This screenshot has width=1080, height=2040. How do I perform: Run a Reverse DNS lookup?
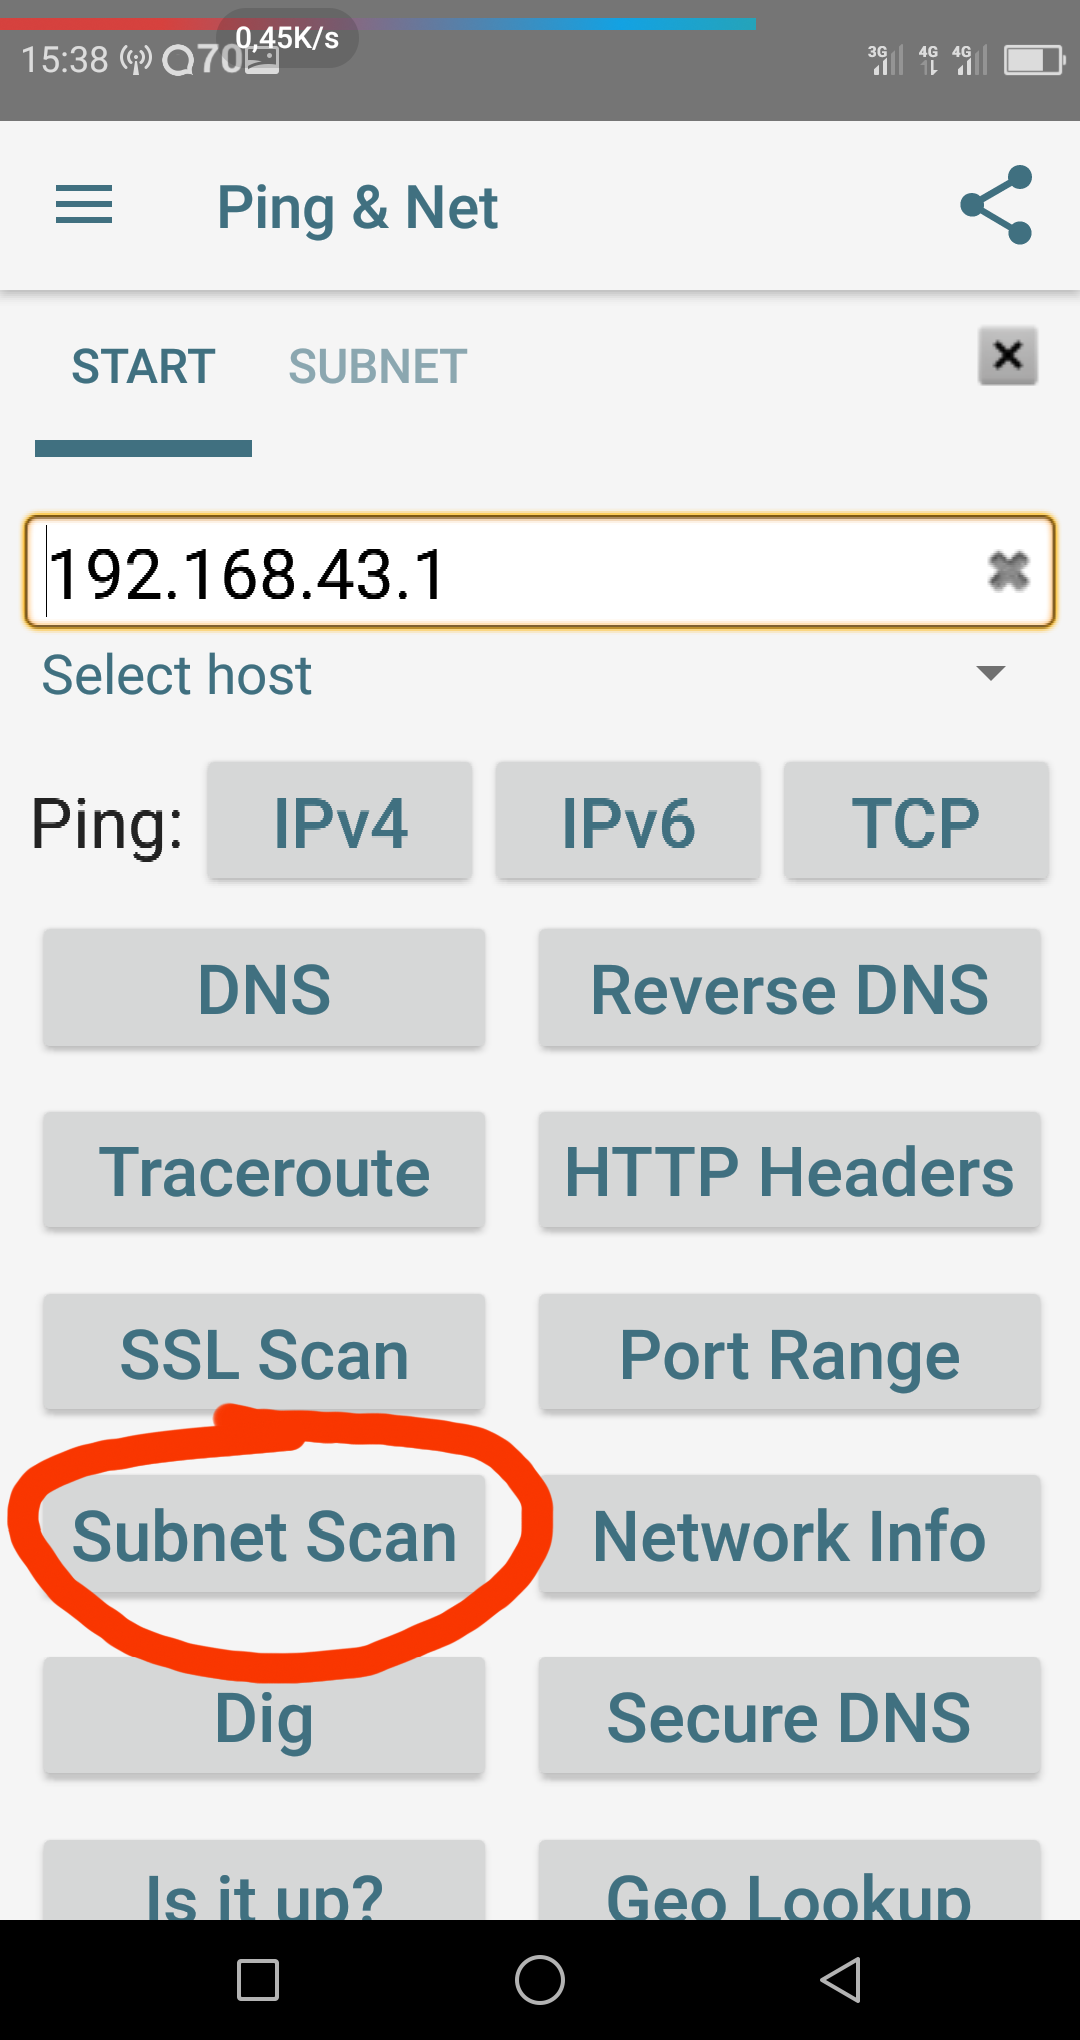tap(789, 989)
